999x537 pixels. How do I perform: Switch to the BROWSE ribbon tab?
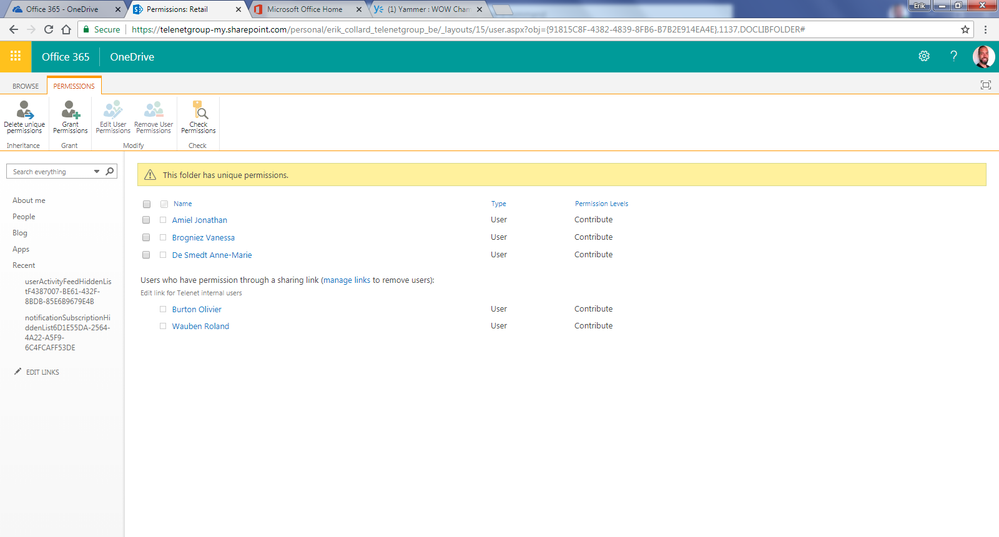click(x=25, y=86)
